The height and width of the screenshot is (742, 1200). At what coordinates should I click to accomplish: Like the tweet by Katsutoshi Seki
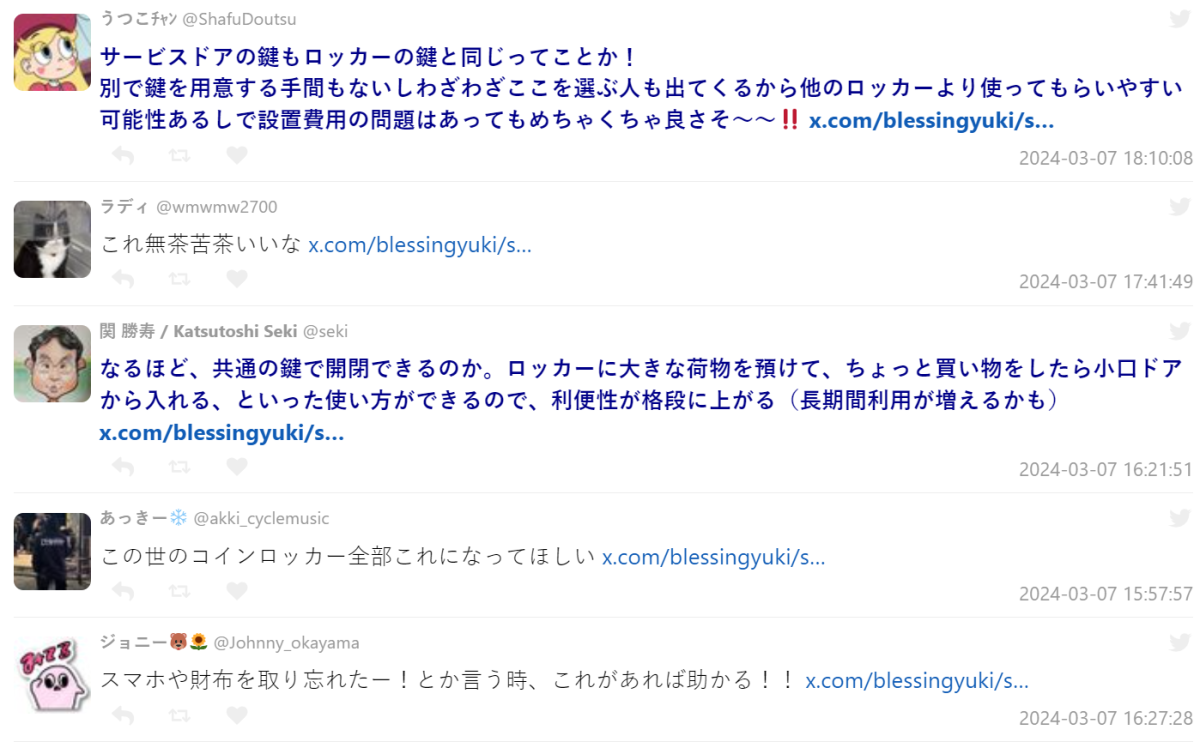click(x=236, y=466)
